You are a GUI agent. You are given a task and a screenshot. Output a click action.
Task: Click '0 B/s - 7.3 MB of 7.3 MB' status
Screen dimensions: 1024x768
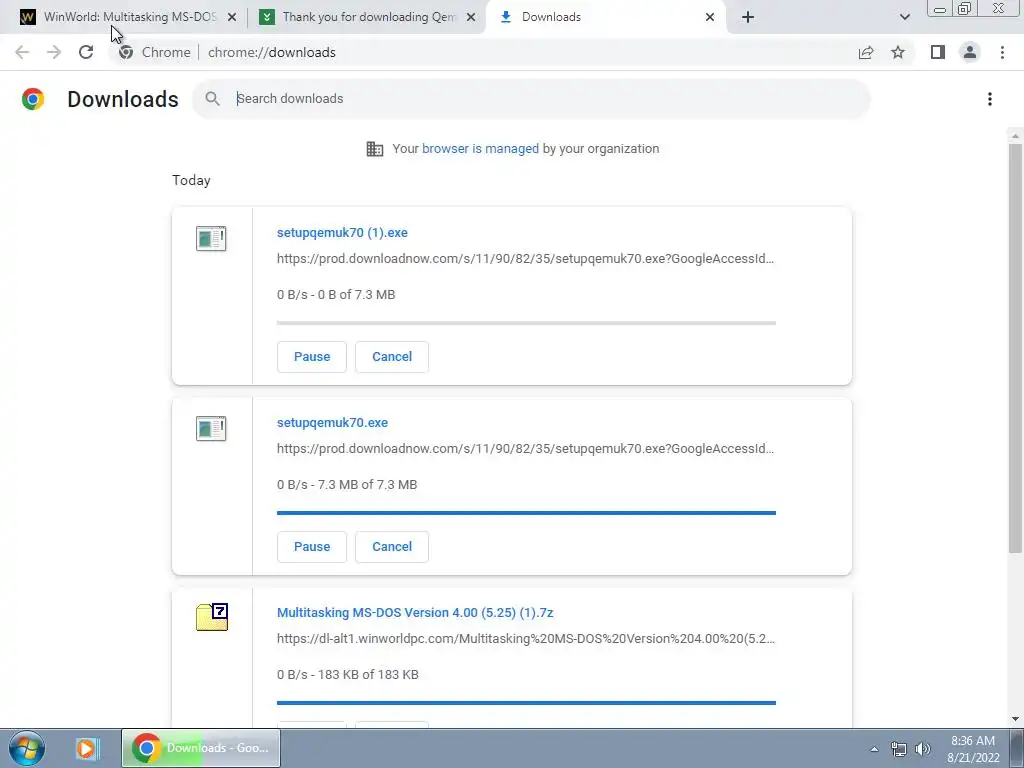pyautogui.click(x=347, y=485)
